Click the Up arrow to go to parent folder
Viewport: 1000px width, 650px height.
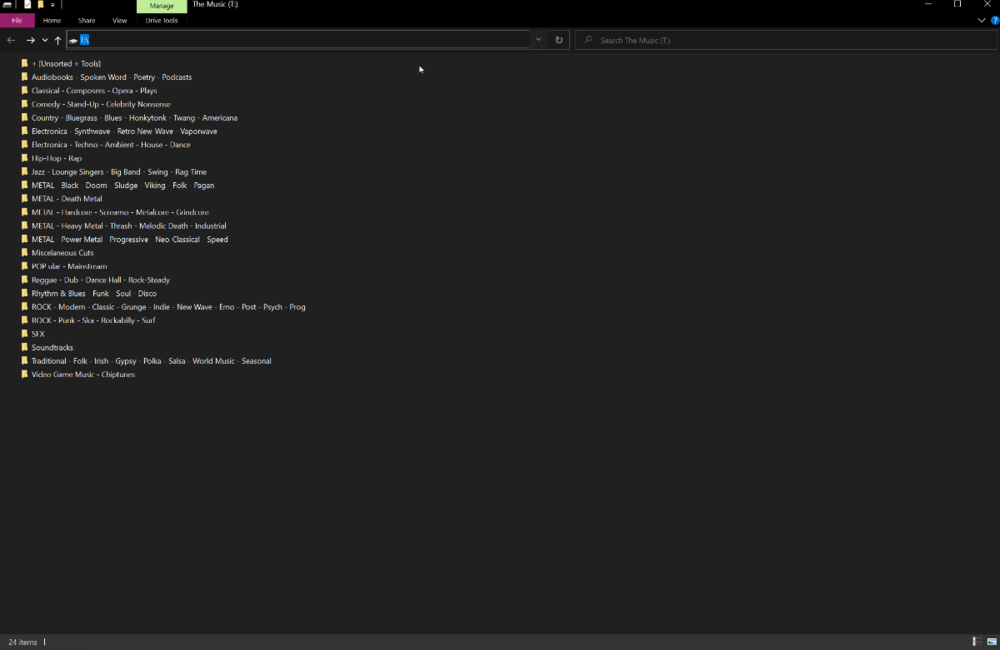point(57,40)
